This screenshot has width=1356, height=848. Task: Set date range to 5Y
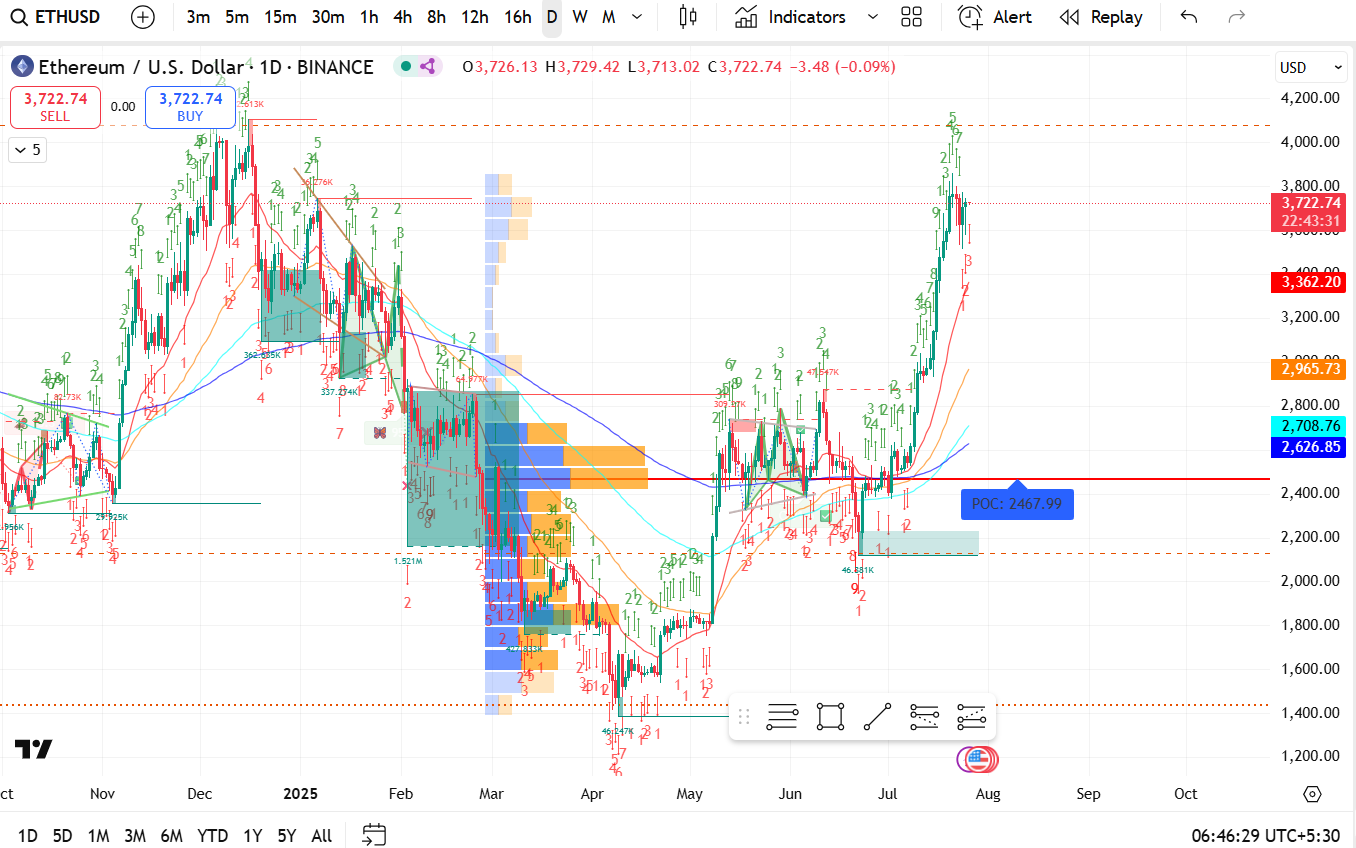point(287,835)
